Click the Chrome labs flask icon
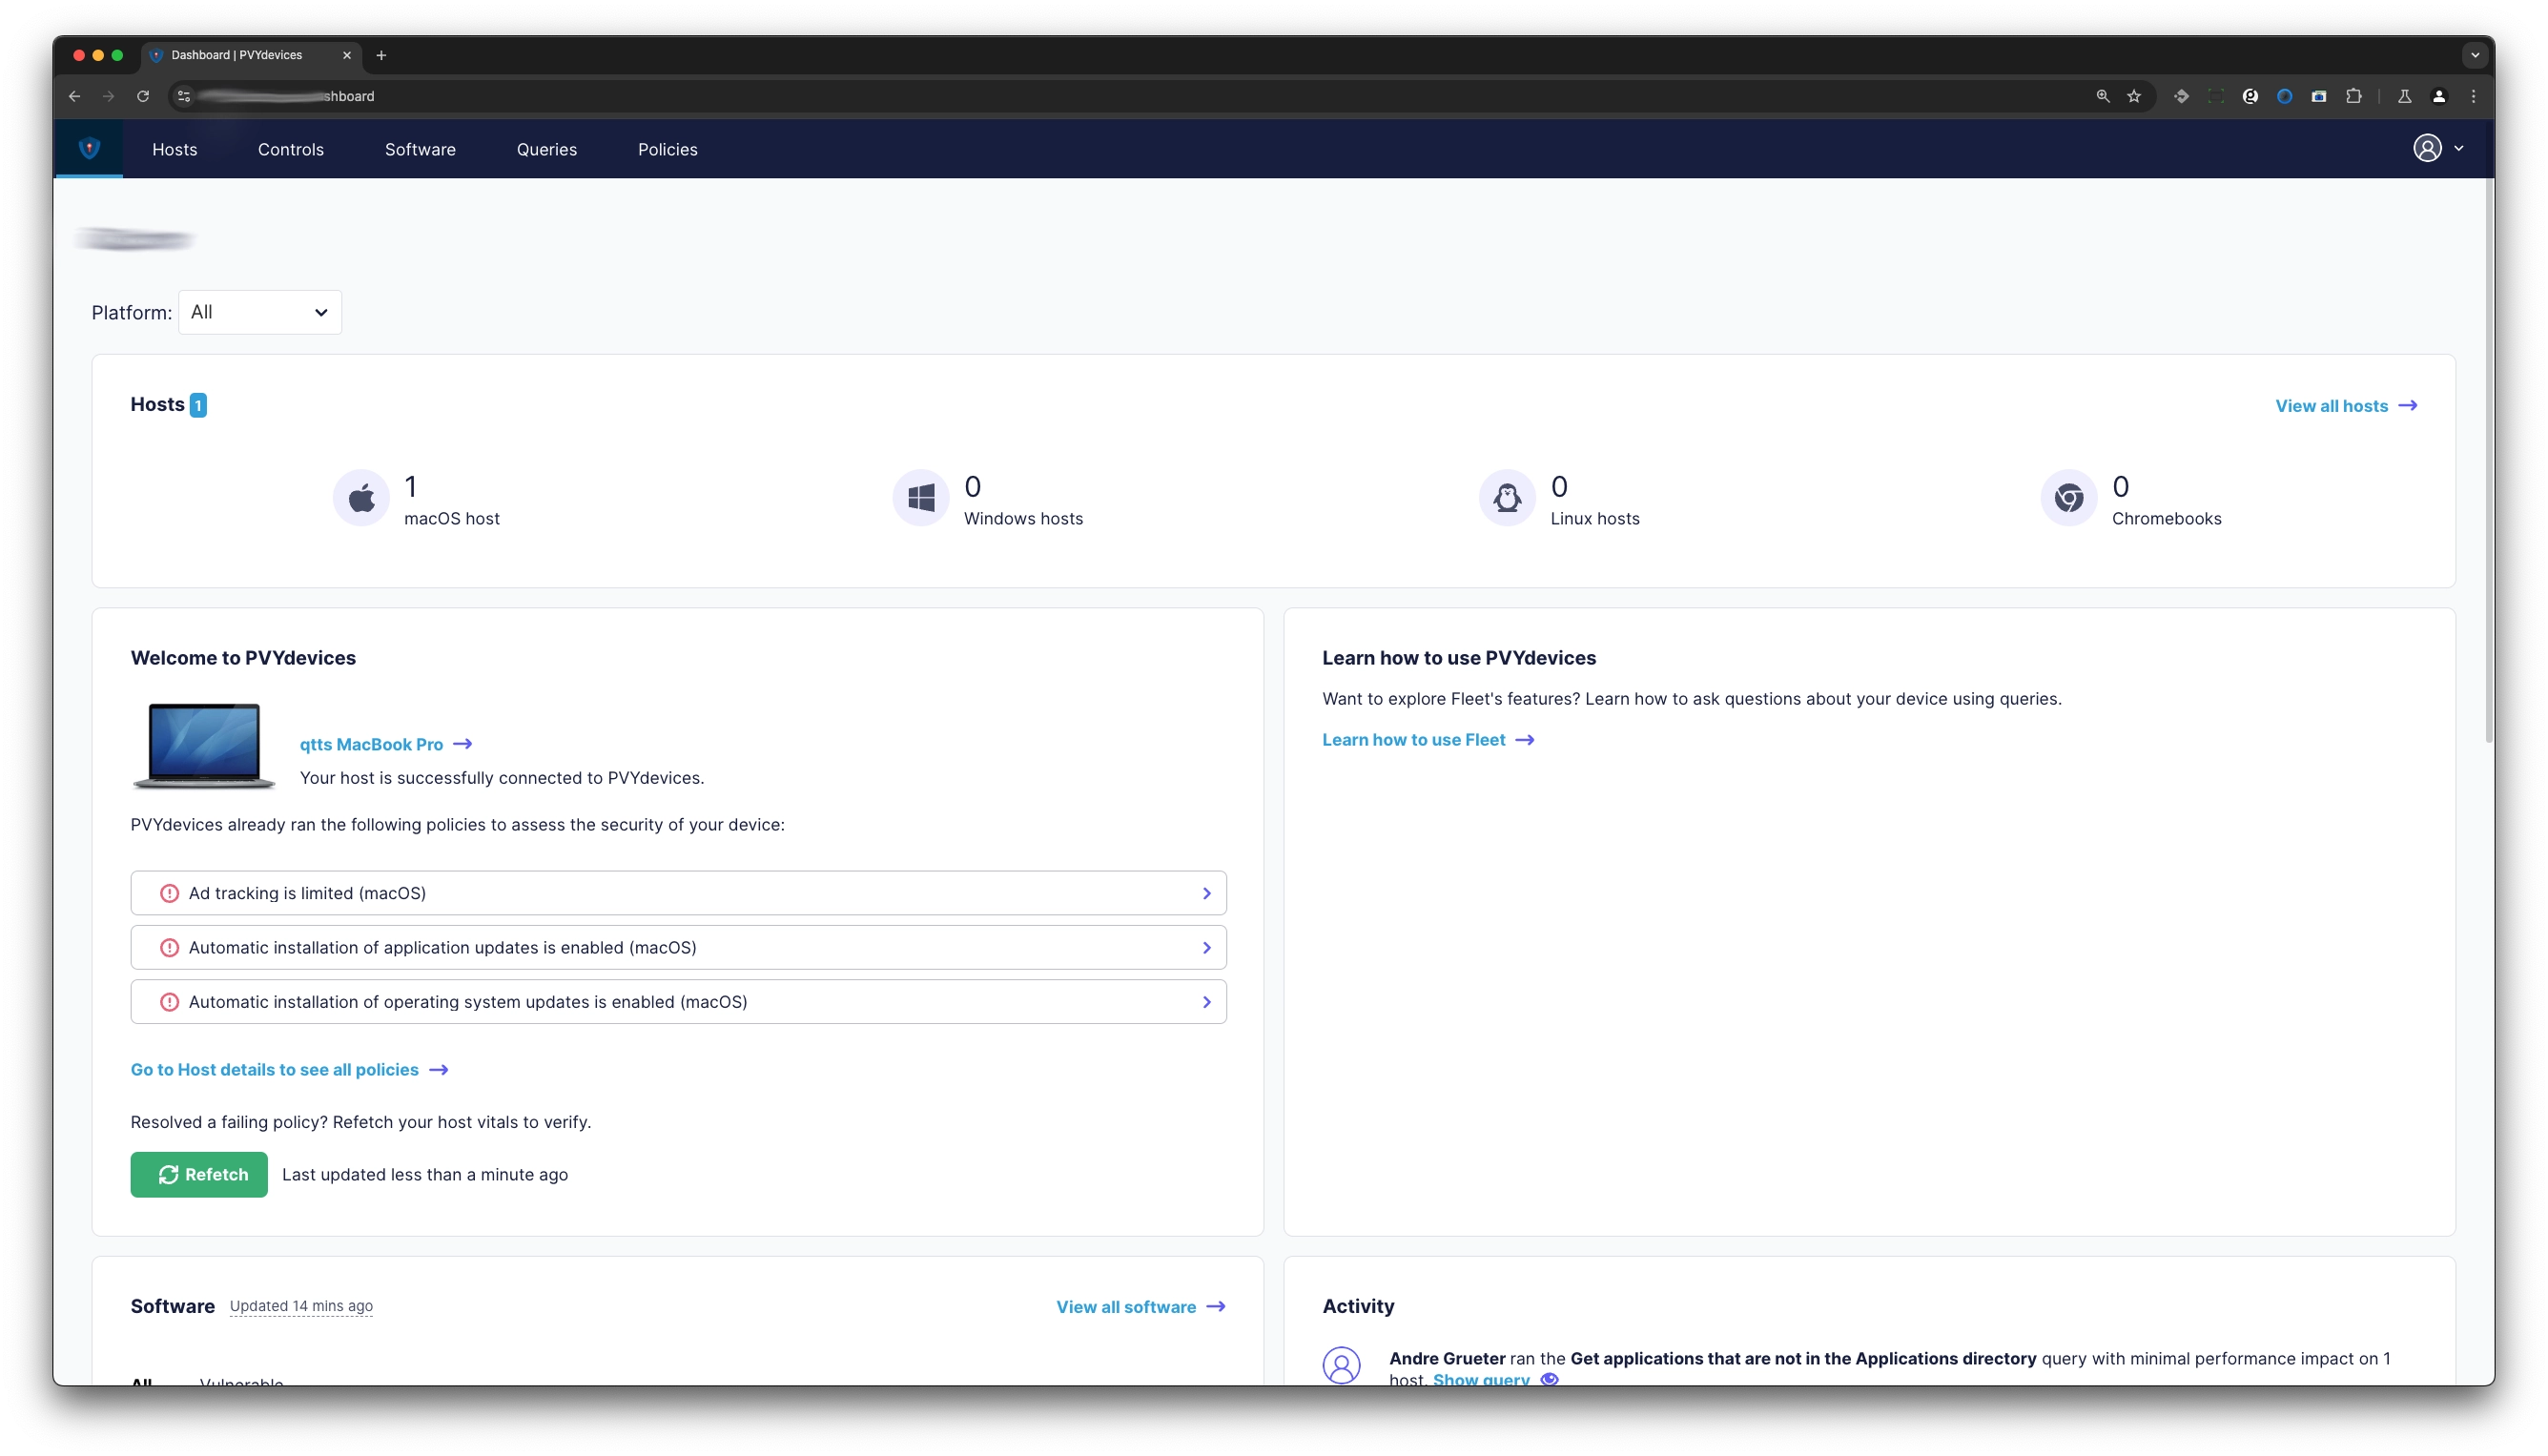Viewport: 2548px width, 1456px height. 2404,96
